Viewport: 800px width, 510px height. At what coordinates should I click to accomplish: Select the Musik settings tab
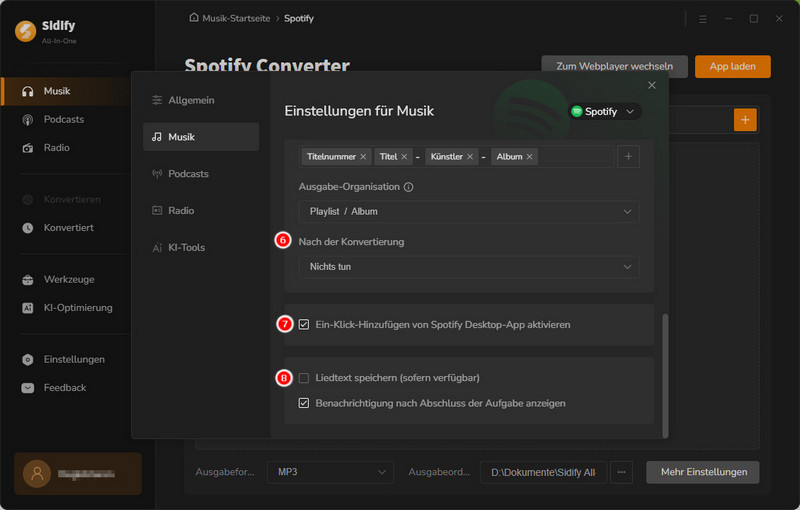click(x=201, y=137)
